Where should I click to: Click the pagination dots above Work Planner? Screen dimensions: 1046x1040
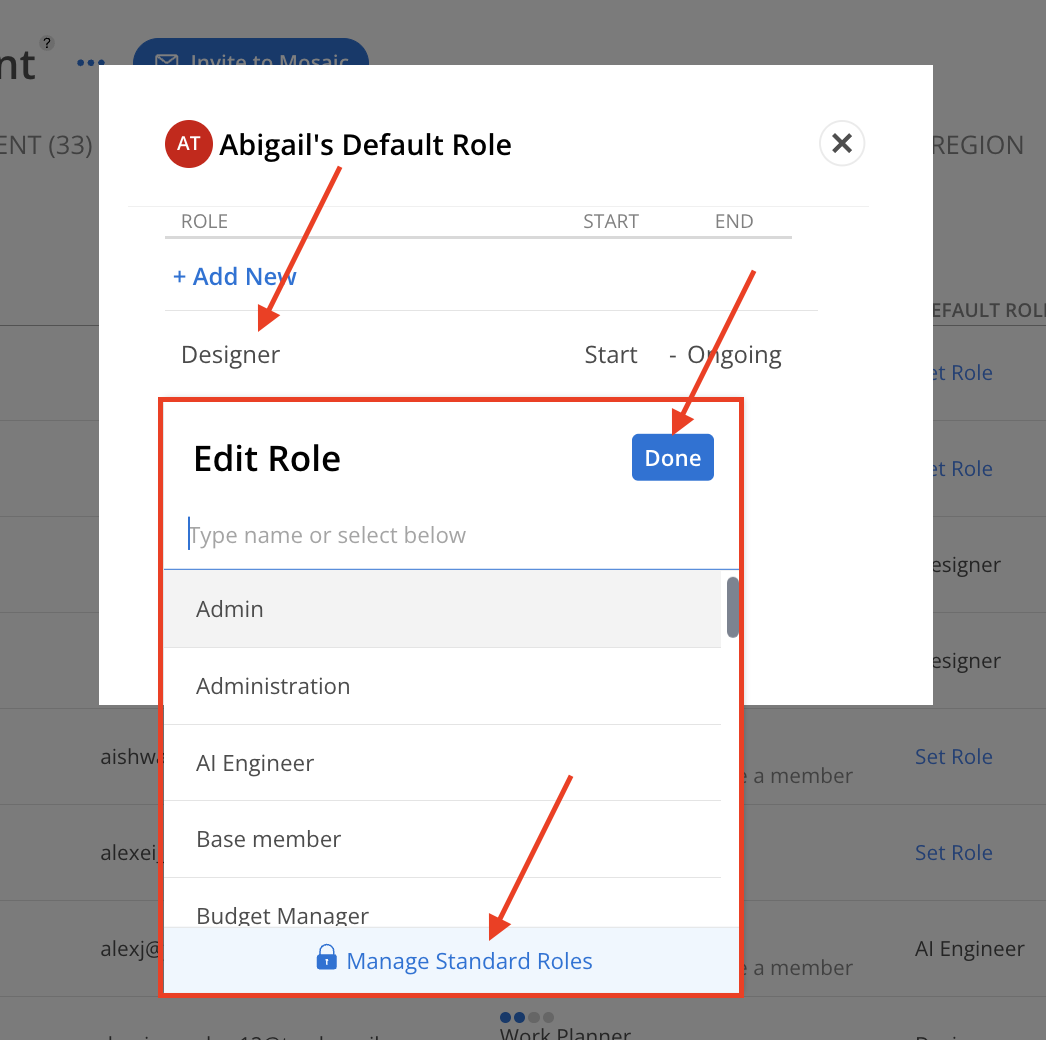527,1017
